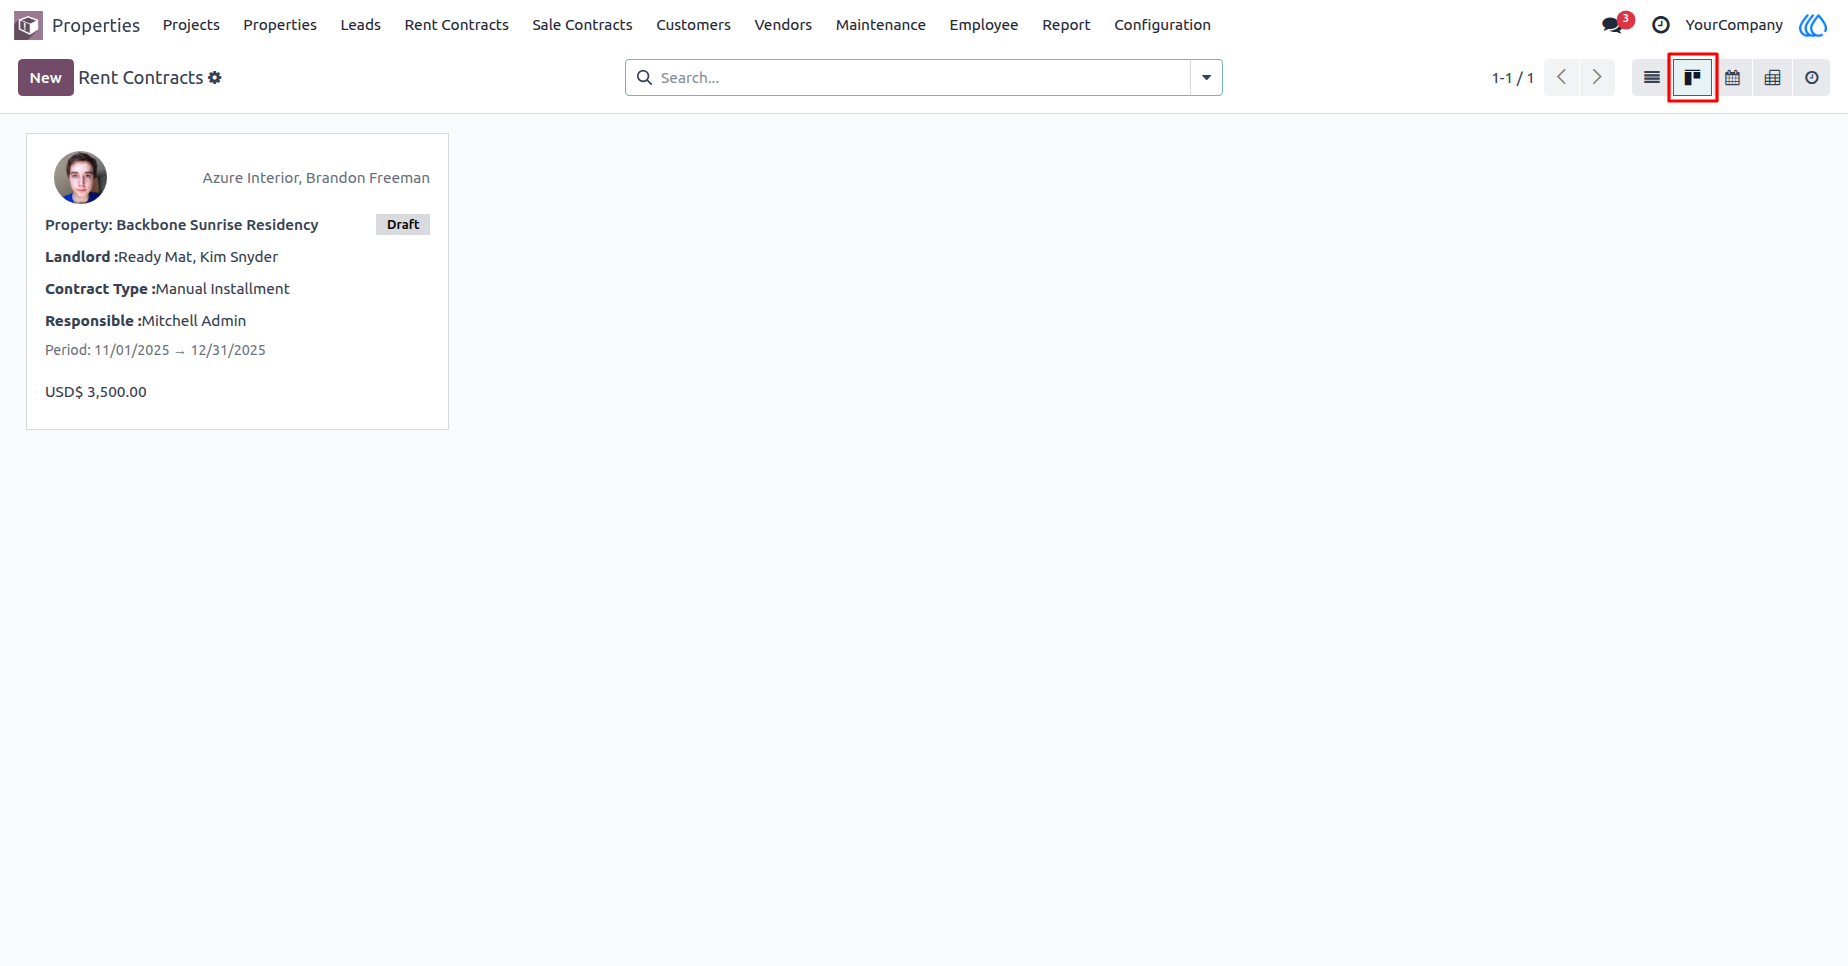Switch to kanban view

pos(1692,77)
